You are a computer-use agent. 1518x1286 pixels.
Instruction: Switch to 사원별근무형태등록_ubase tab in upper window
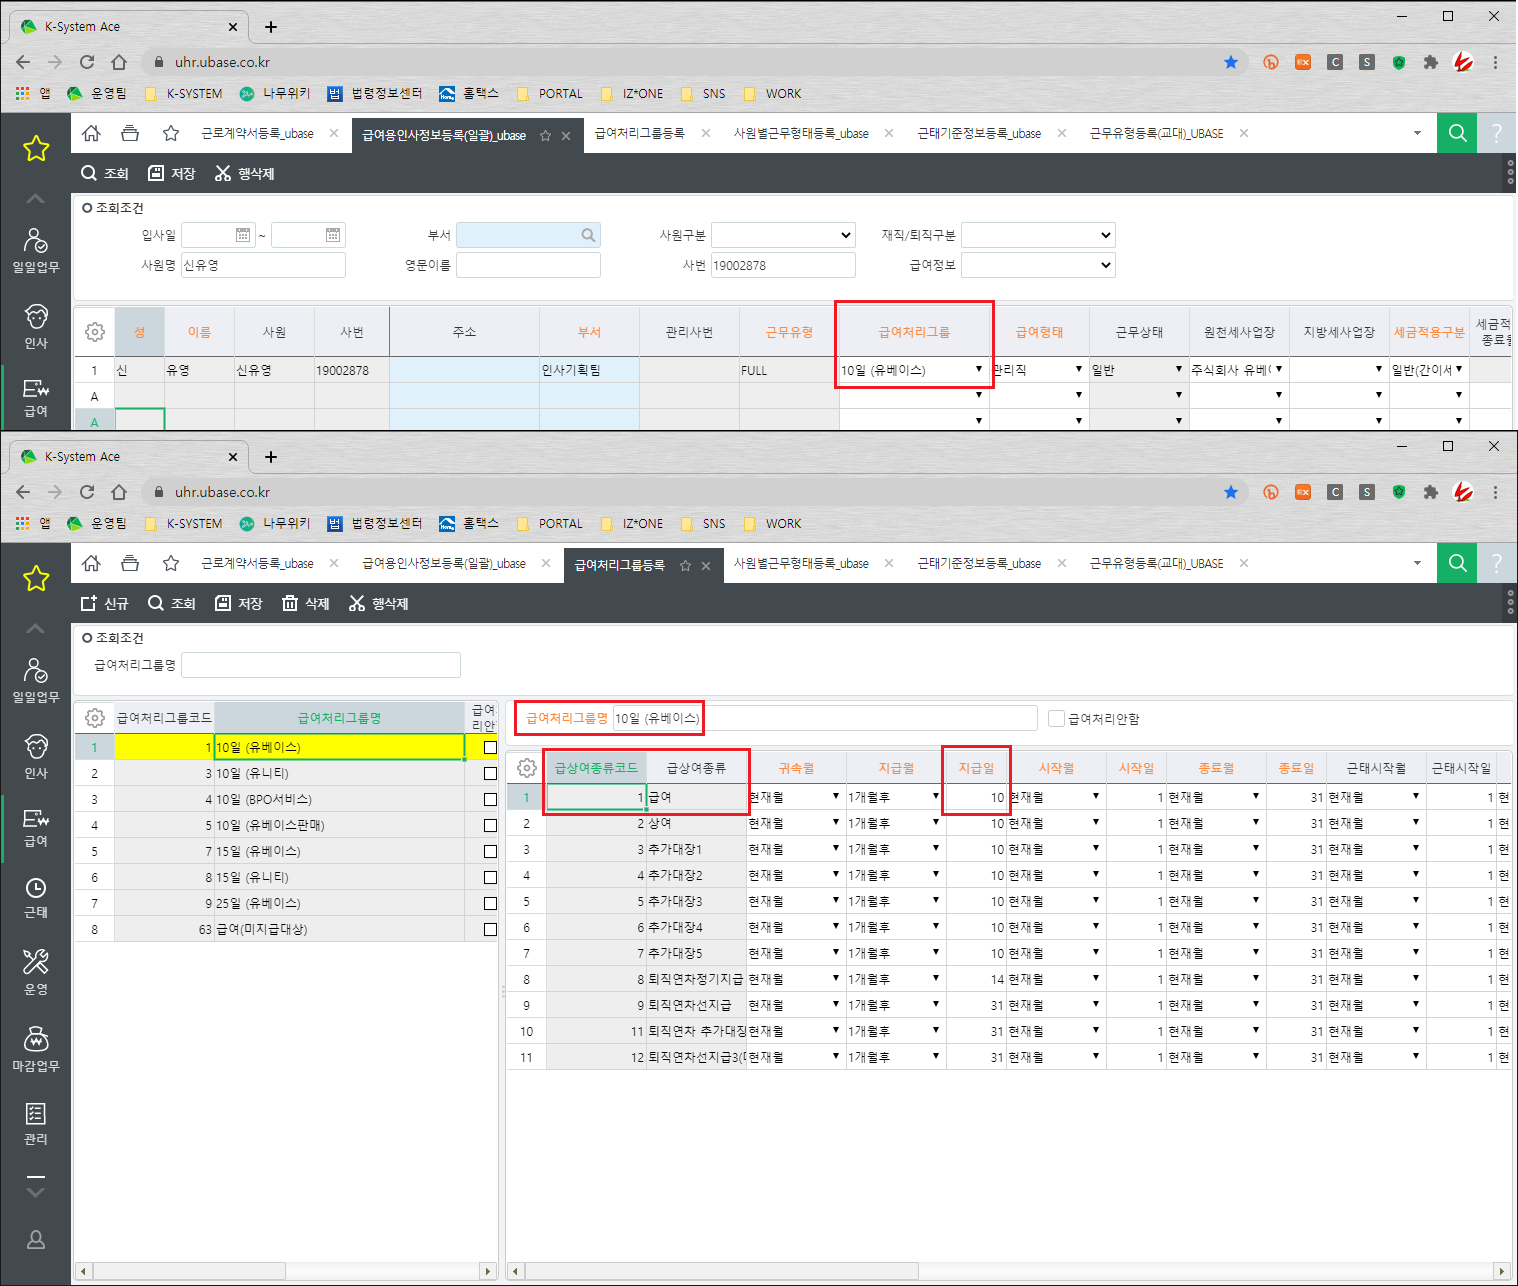tap(801, 133)
